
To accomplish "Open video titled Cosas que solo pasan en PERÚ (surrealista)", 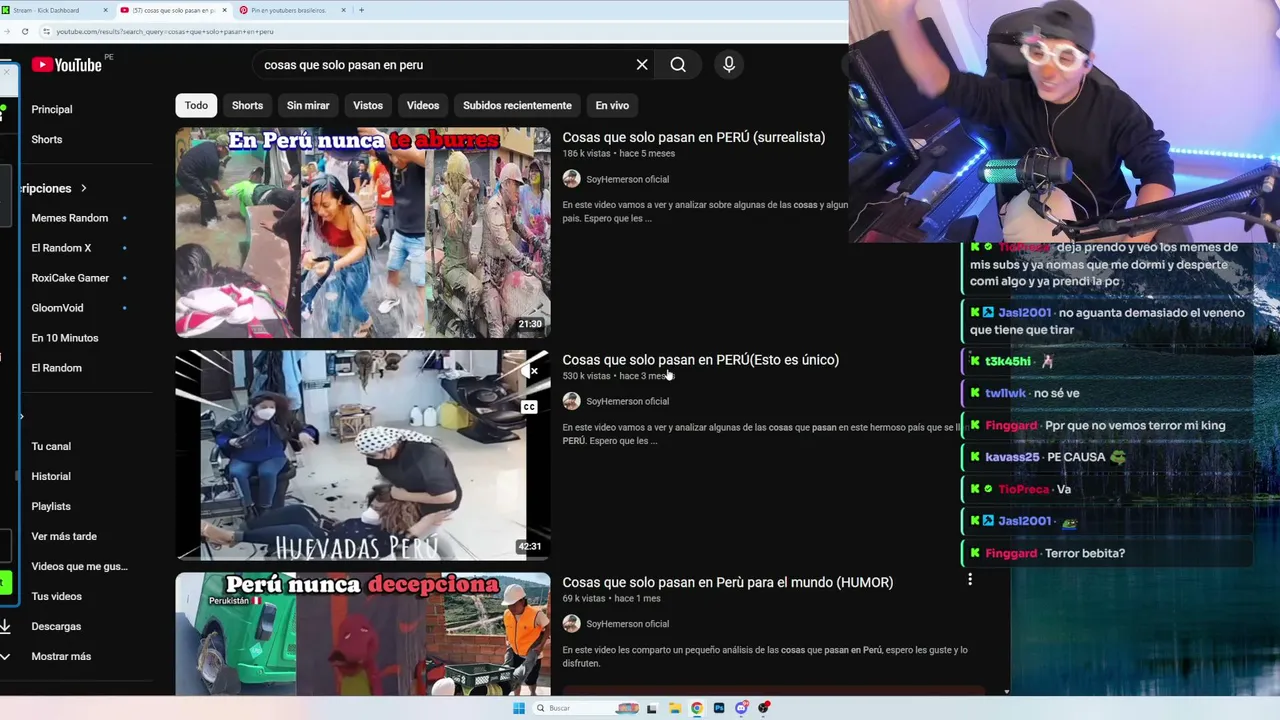I will tap(694, 137).
